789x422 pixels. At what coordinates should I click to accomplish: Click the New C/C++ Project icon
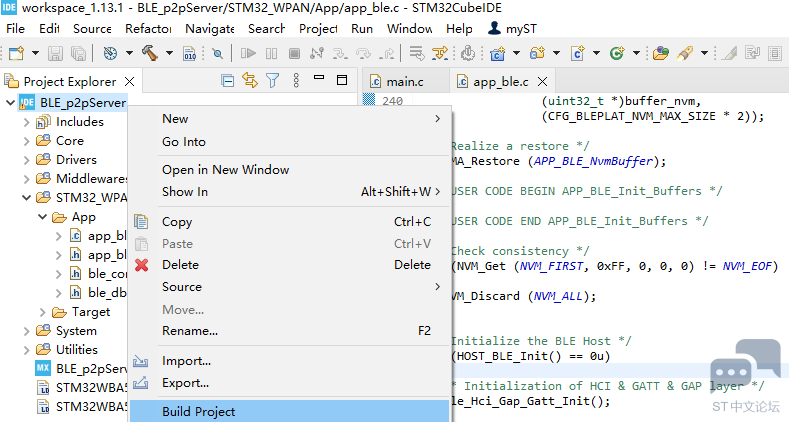(x=497, y=53)
